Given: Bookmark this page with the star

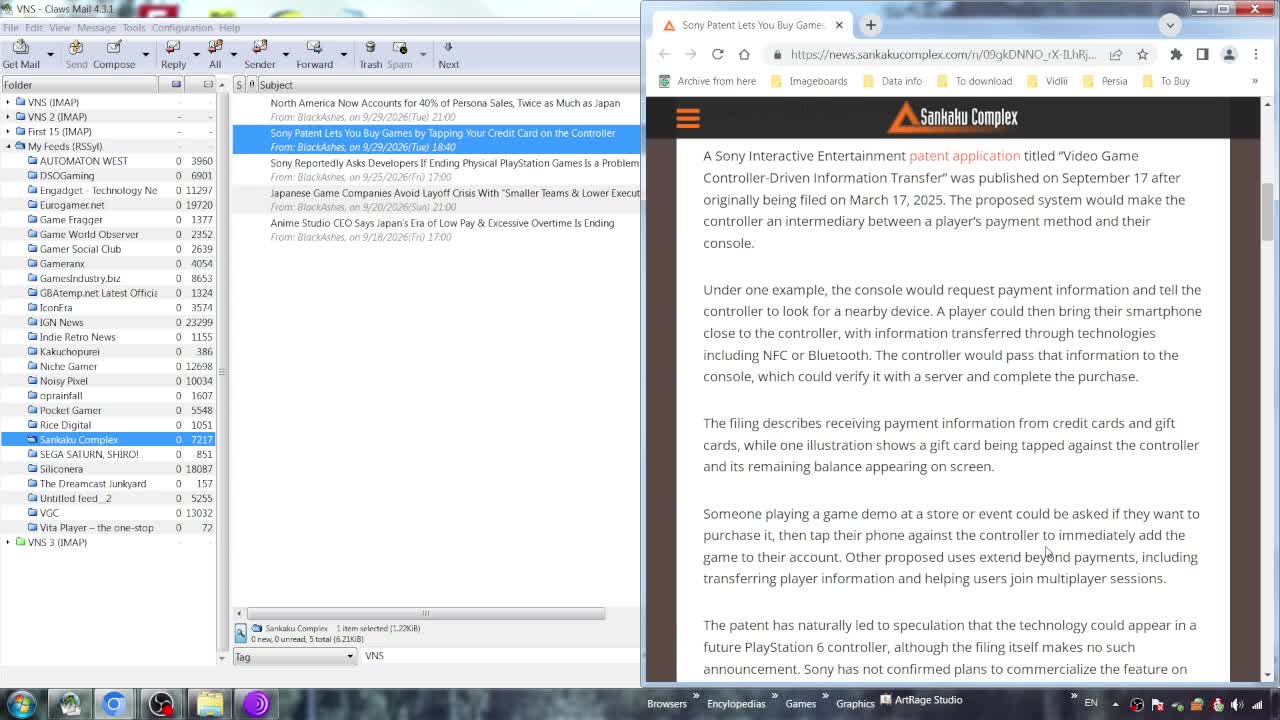Looking at the screenshot, I should [x=1142, y=54].
